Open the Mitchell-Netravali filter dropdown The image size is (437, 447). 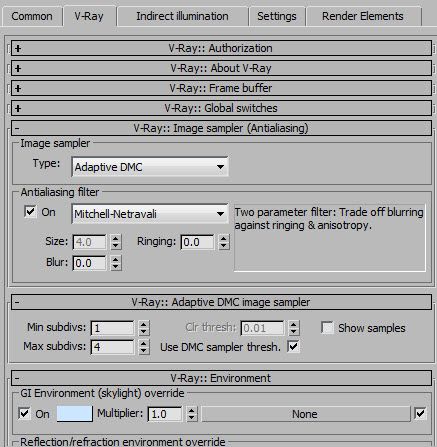150,214
